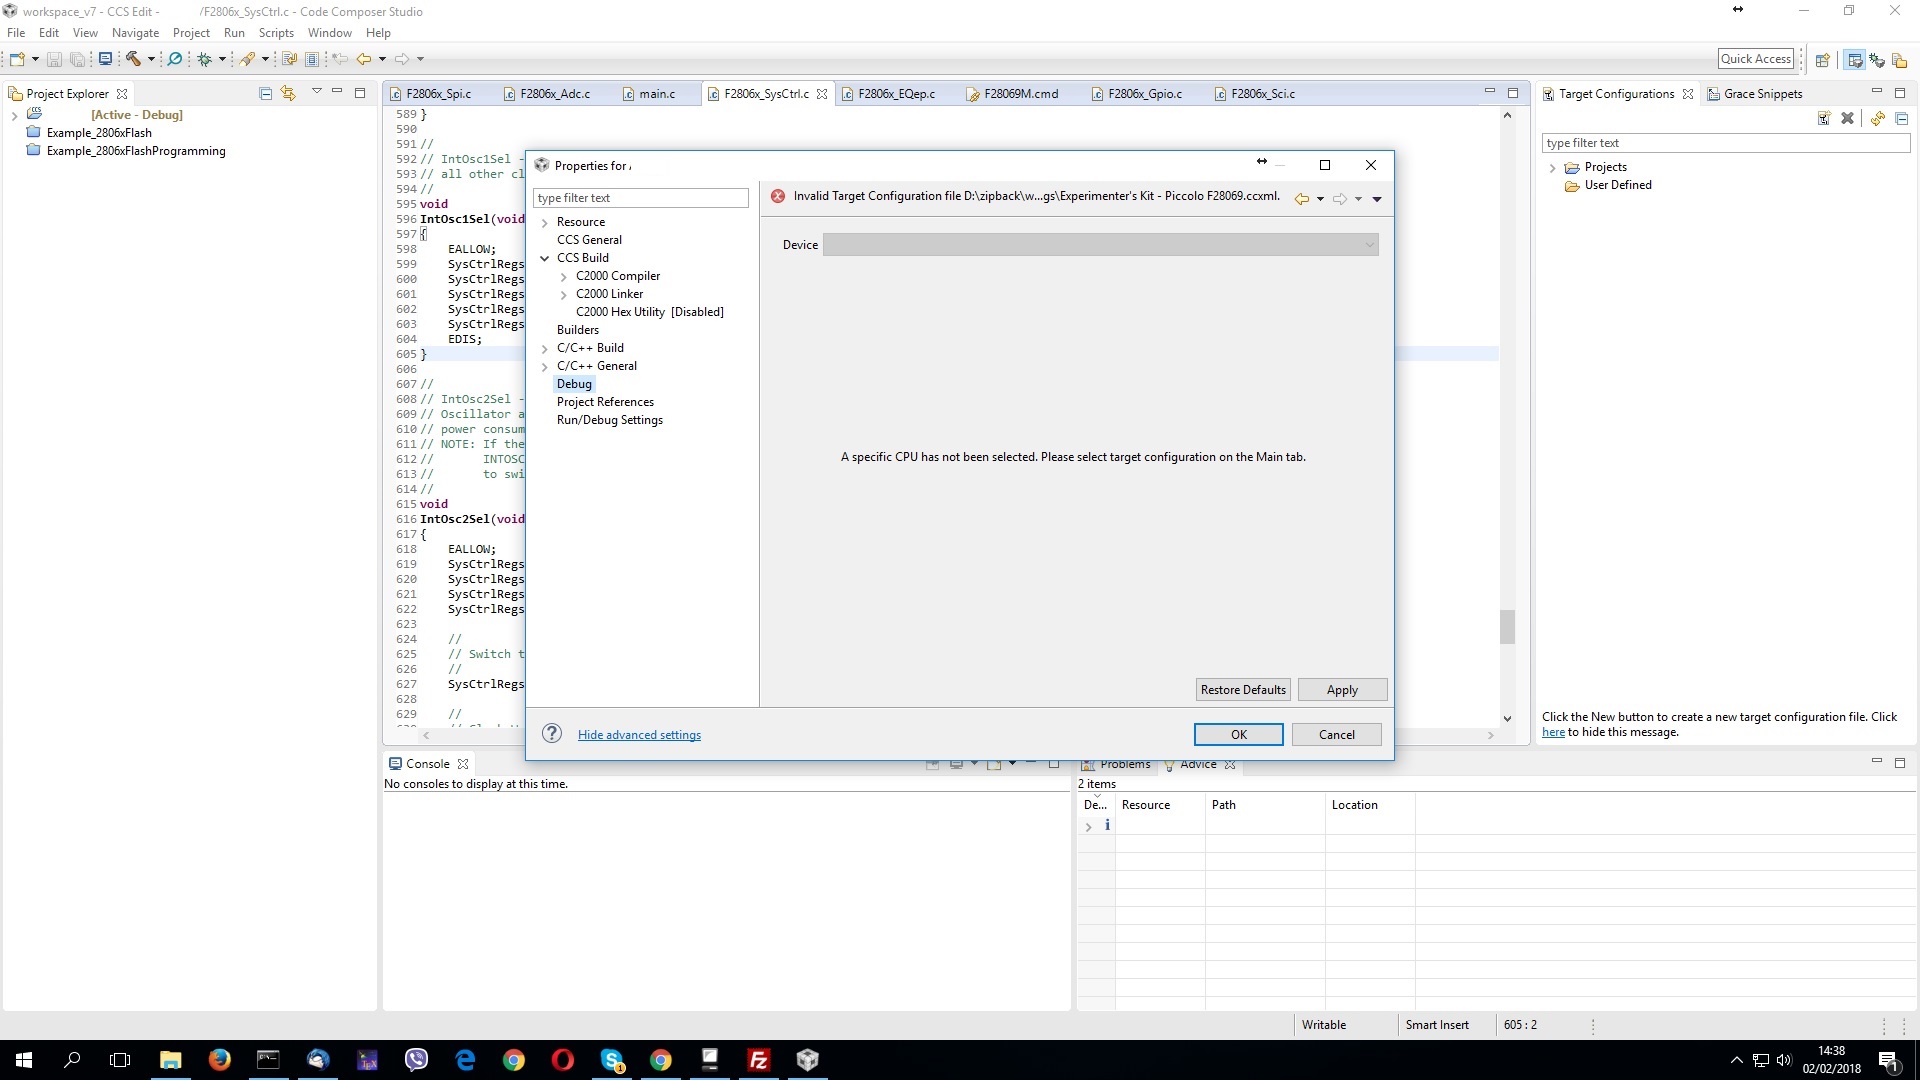Expand the C2000 Compiler node
The image size is (1920, 1080).
[564, 277]
